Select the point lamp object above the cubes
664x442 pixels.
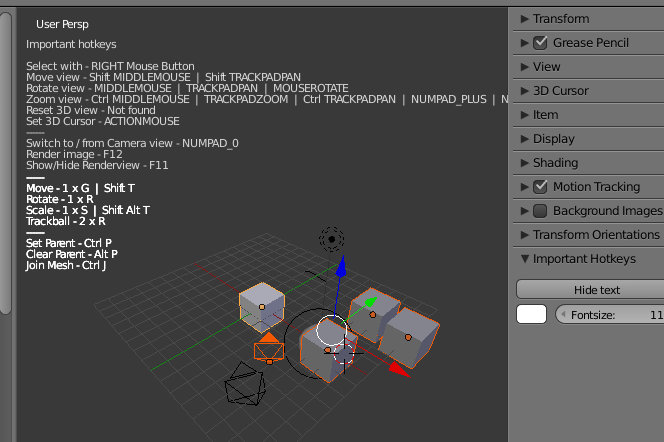pos(331,239)
